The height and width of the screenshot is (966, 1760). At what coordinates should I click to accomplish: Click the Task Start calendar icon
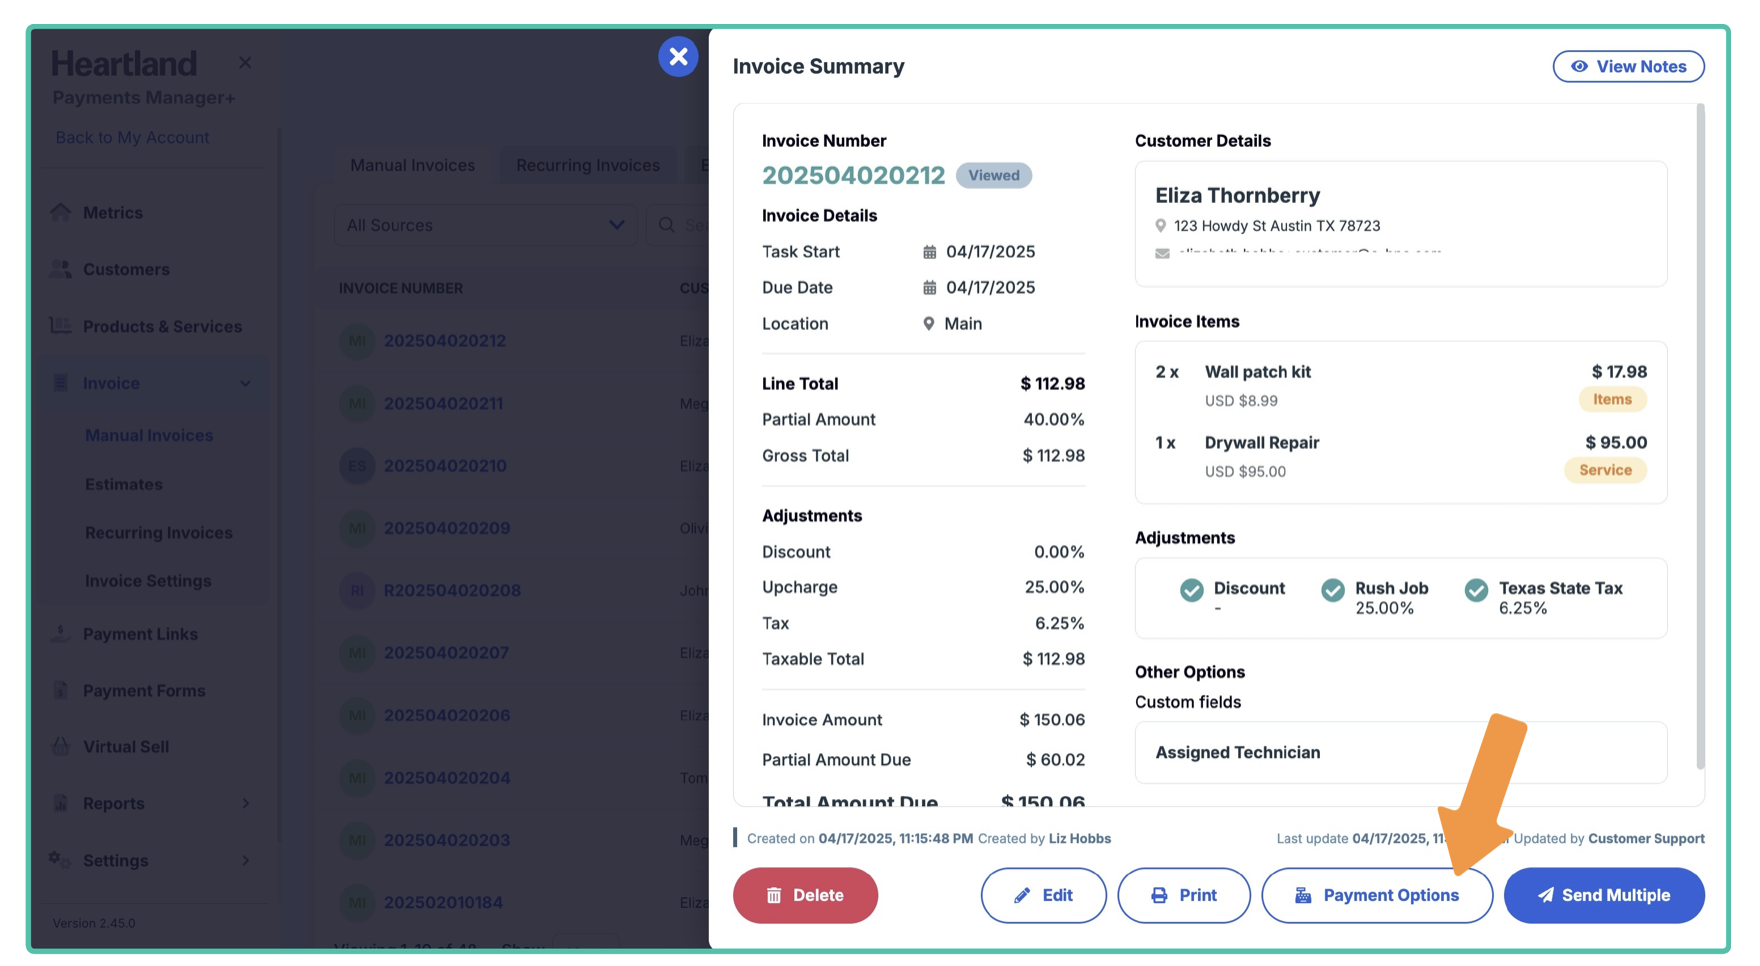coord(929,252)
